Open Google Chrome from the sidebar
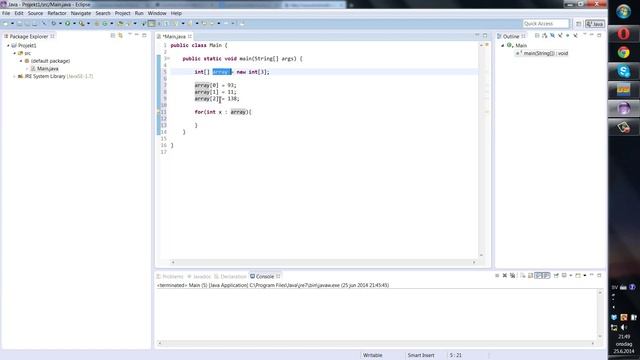The width and height of the screenshot is (640, 360). point(623,53)
